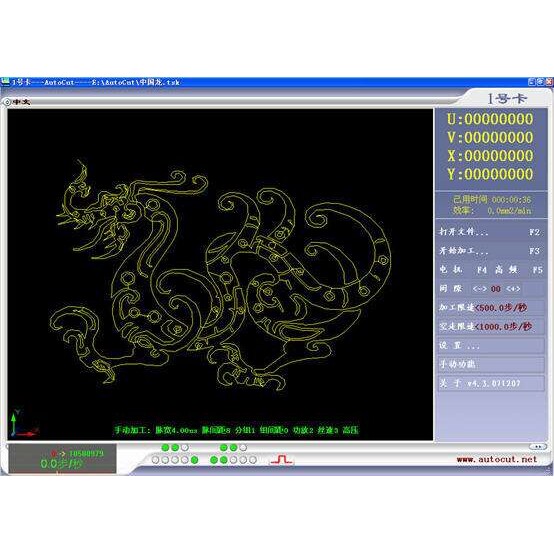
Task: Decrease the gap with the <-> button
Action: click(479, 289)
